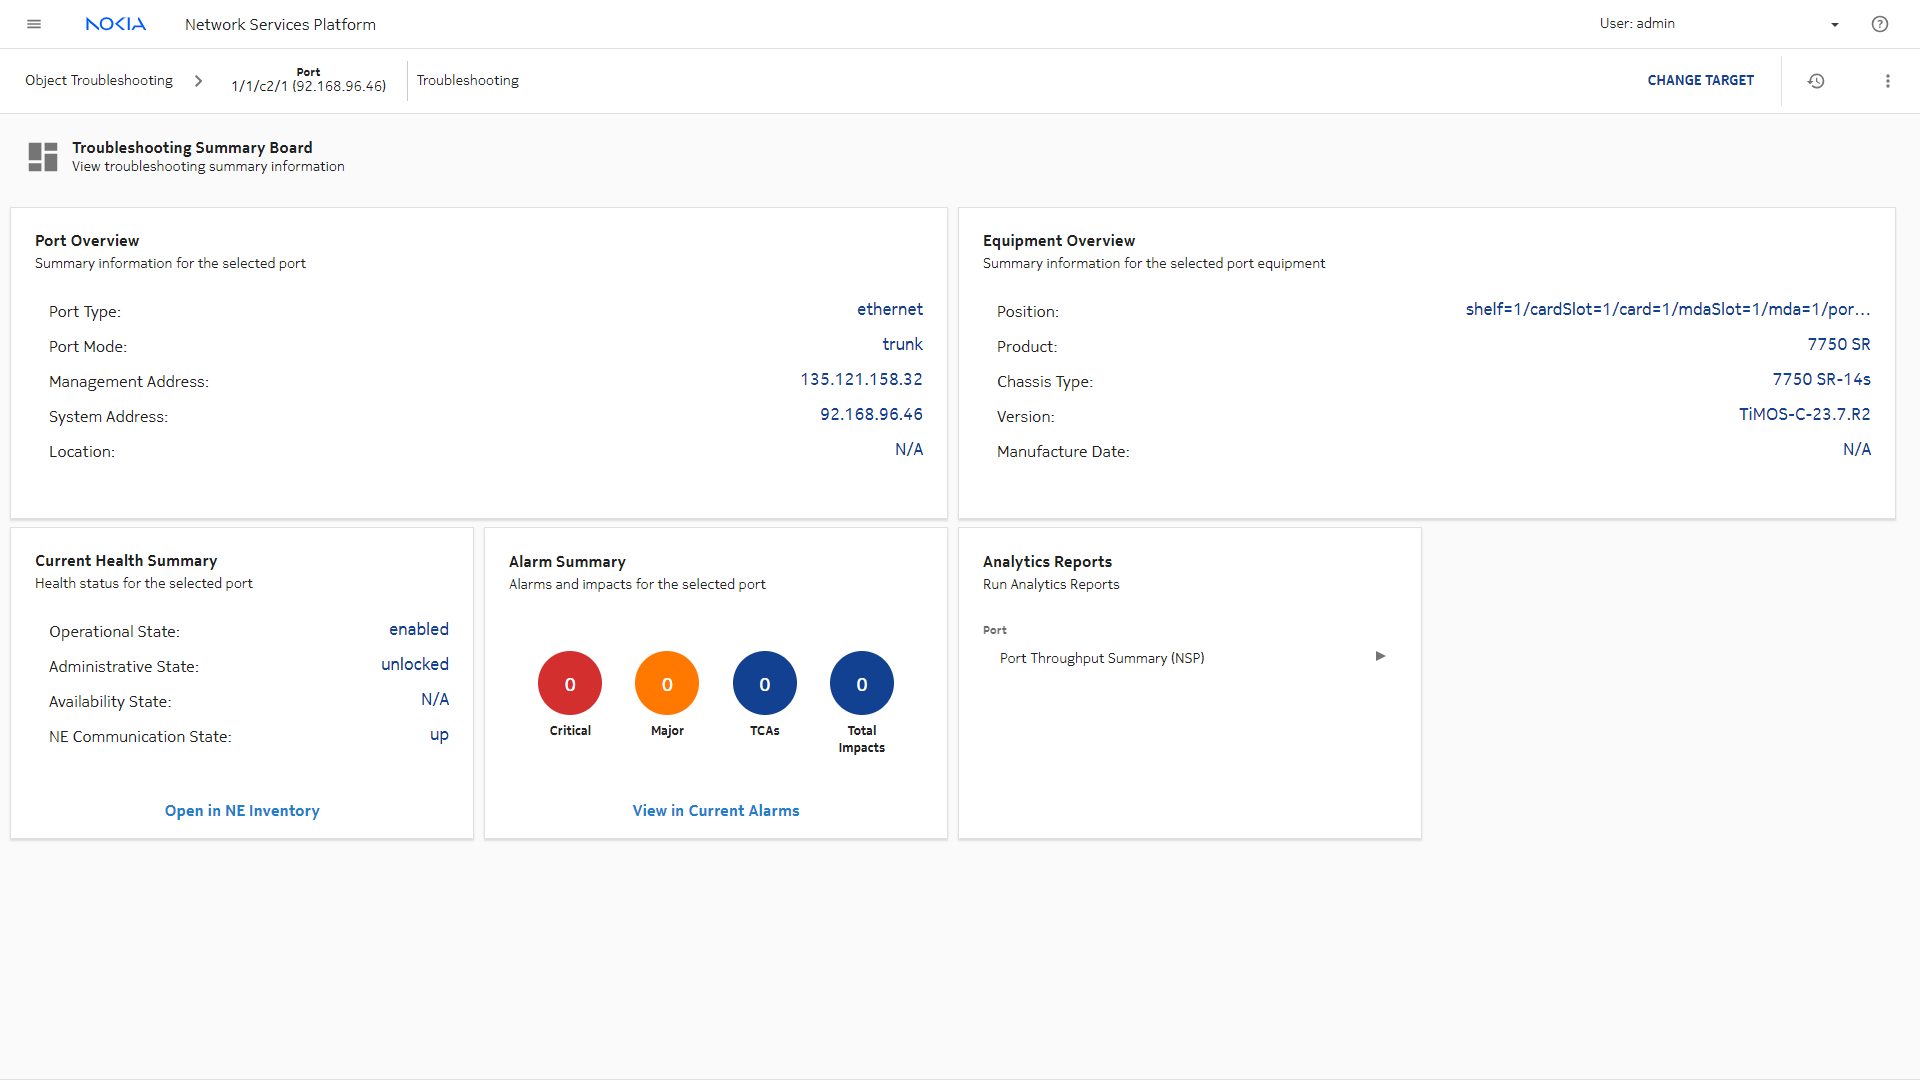Image resolution: width=1920 pixels, height=1080 pixels.
Task: Run the Port Throughput Summary report arrow
Action: 1380,657
